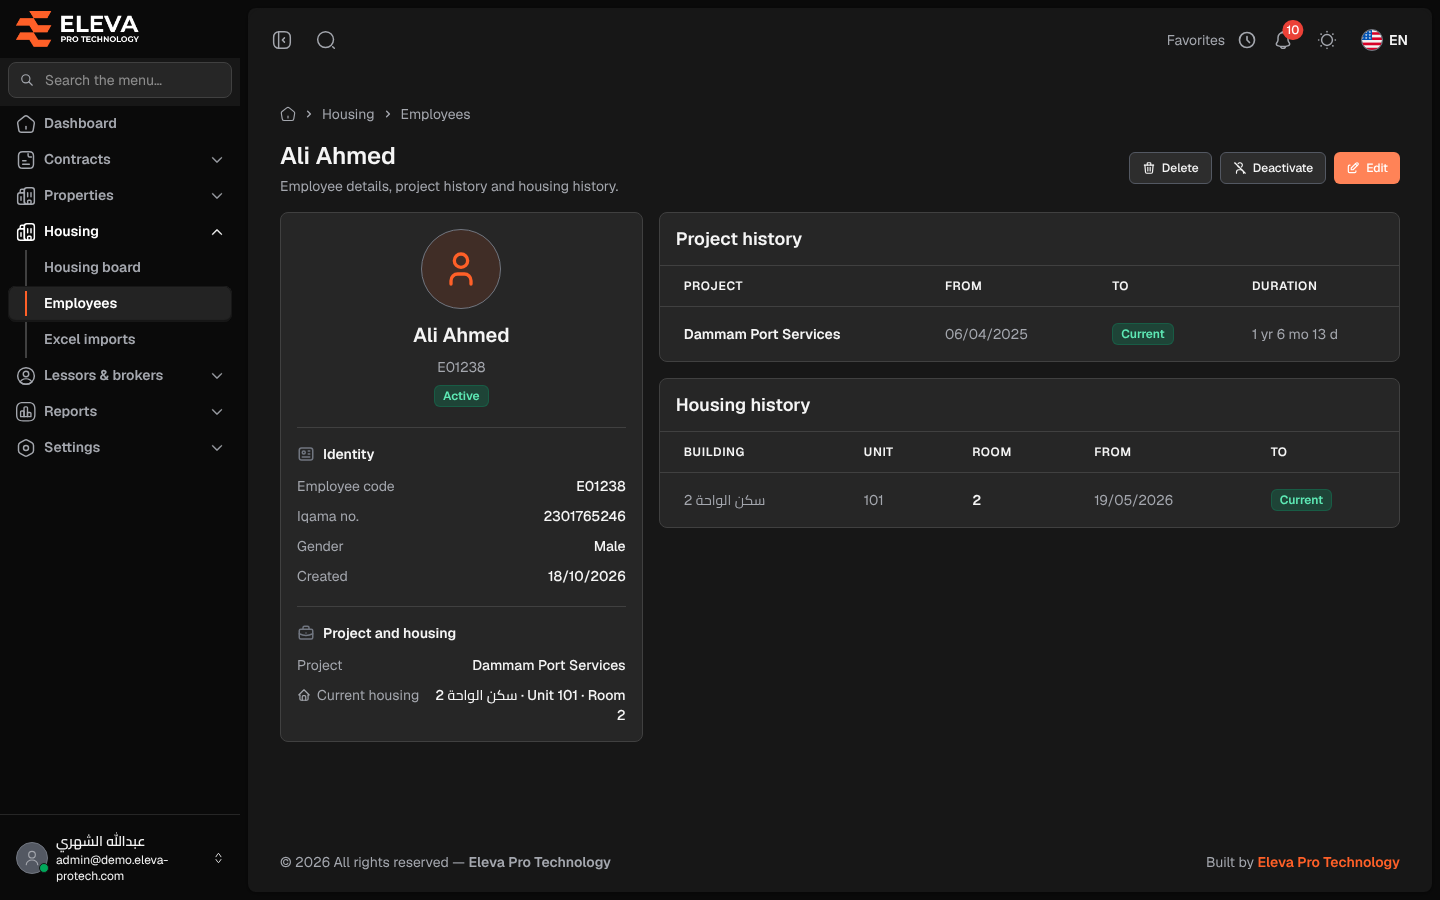Open the account switcher arrows
1440x900 pixels.
(218, 858)
